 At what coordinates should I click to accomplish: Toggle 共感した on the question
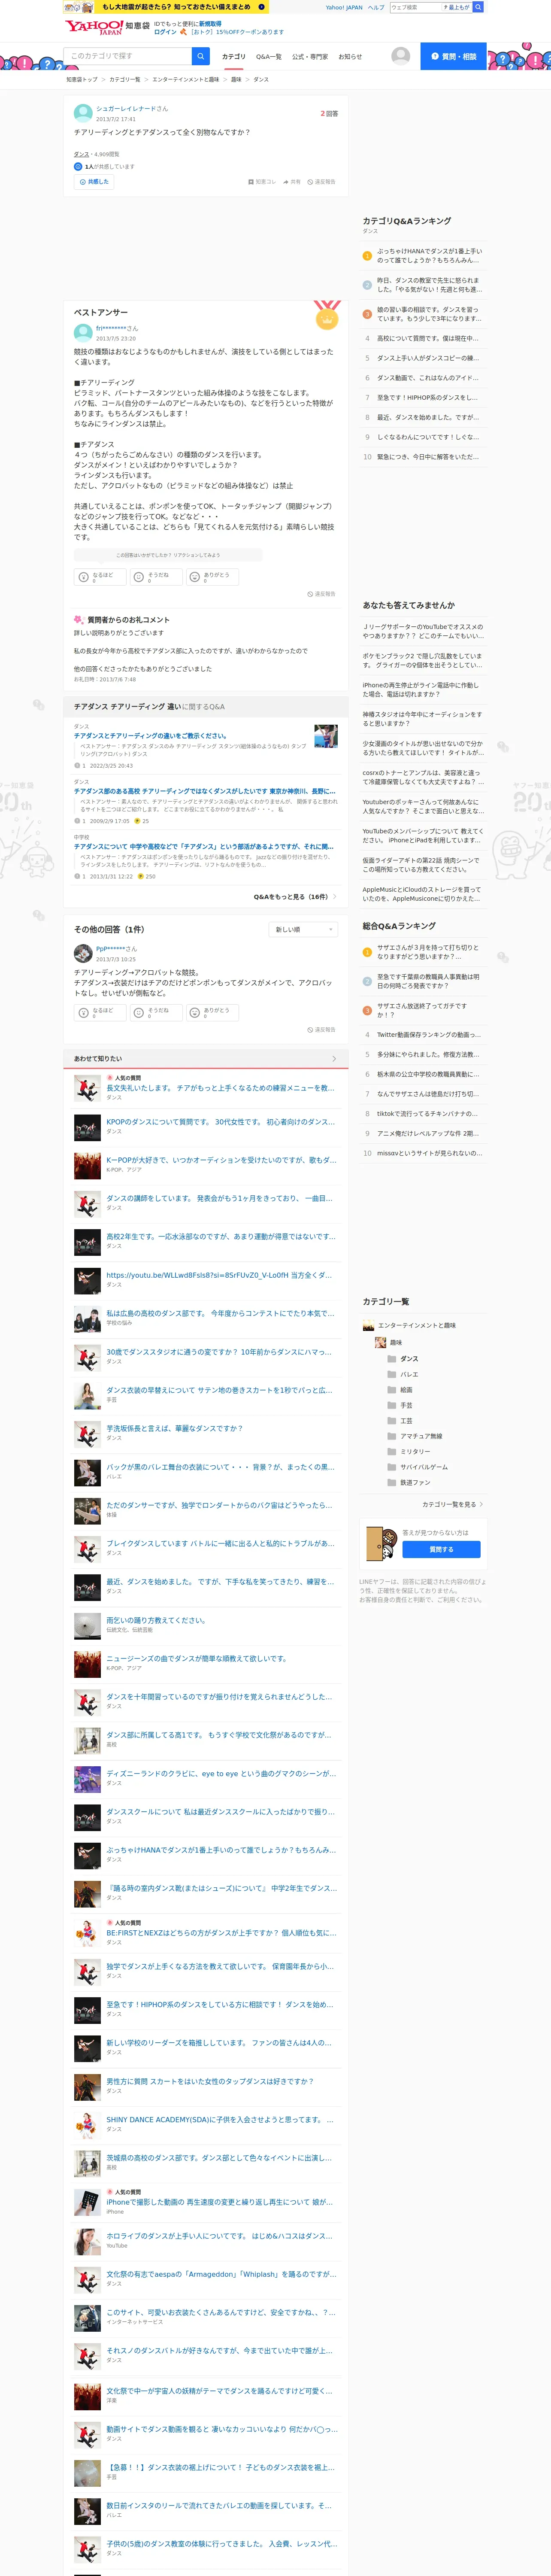pyautogui.click(x=94, y=182)
